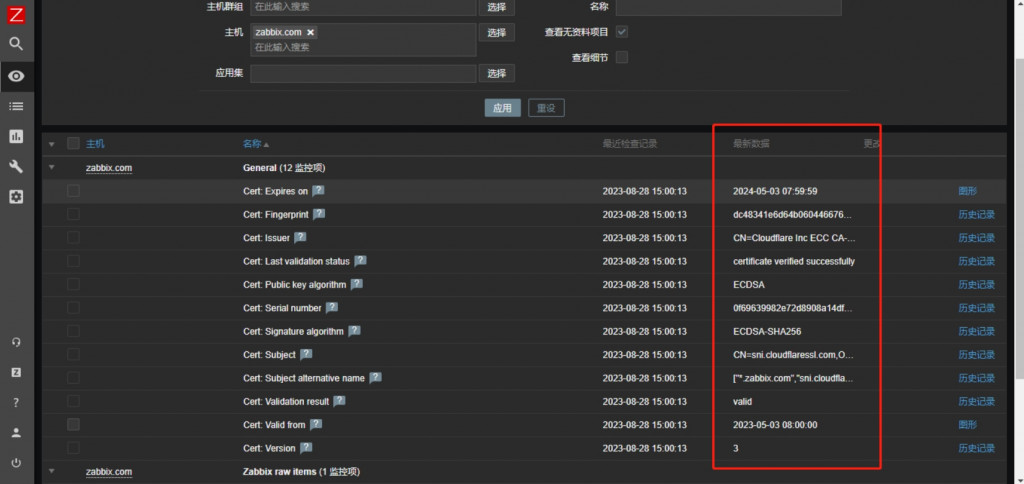Click 选择 button for 主机
Viewport: 1024px width, 484px height.
tap(496, 33)
